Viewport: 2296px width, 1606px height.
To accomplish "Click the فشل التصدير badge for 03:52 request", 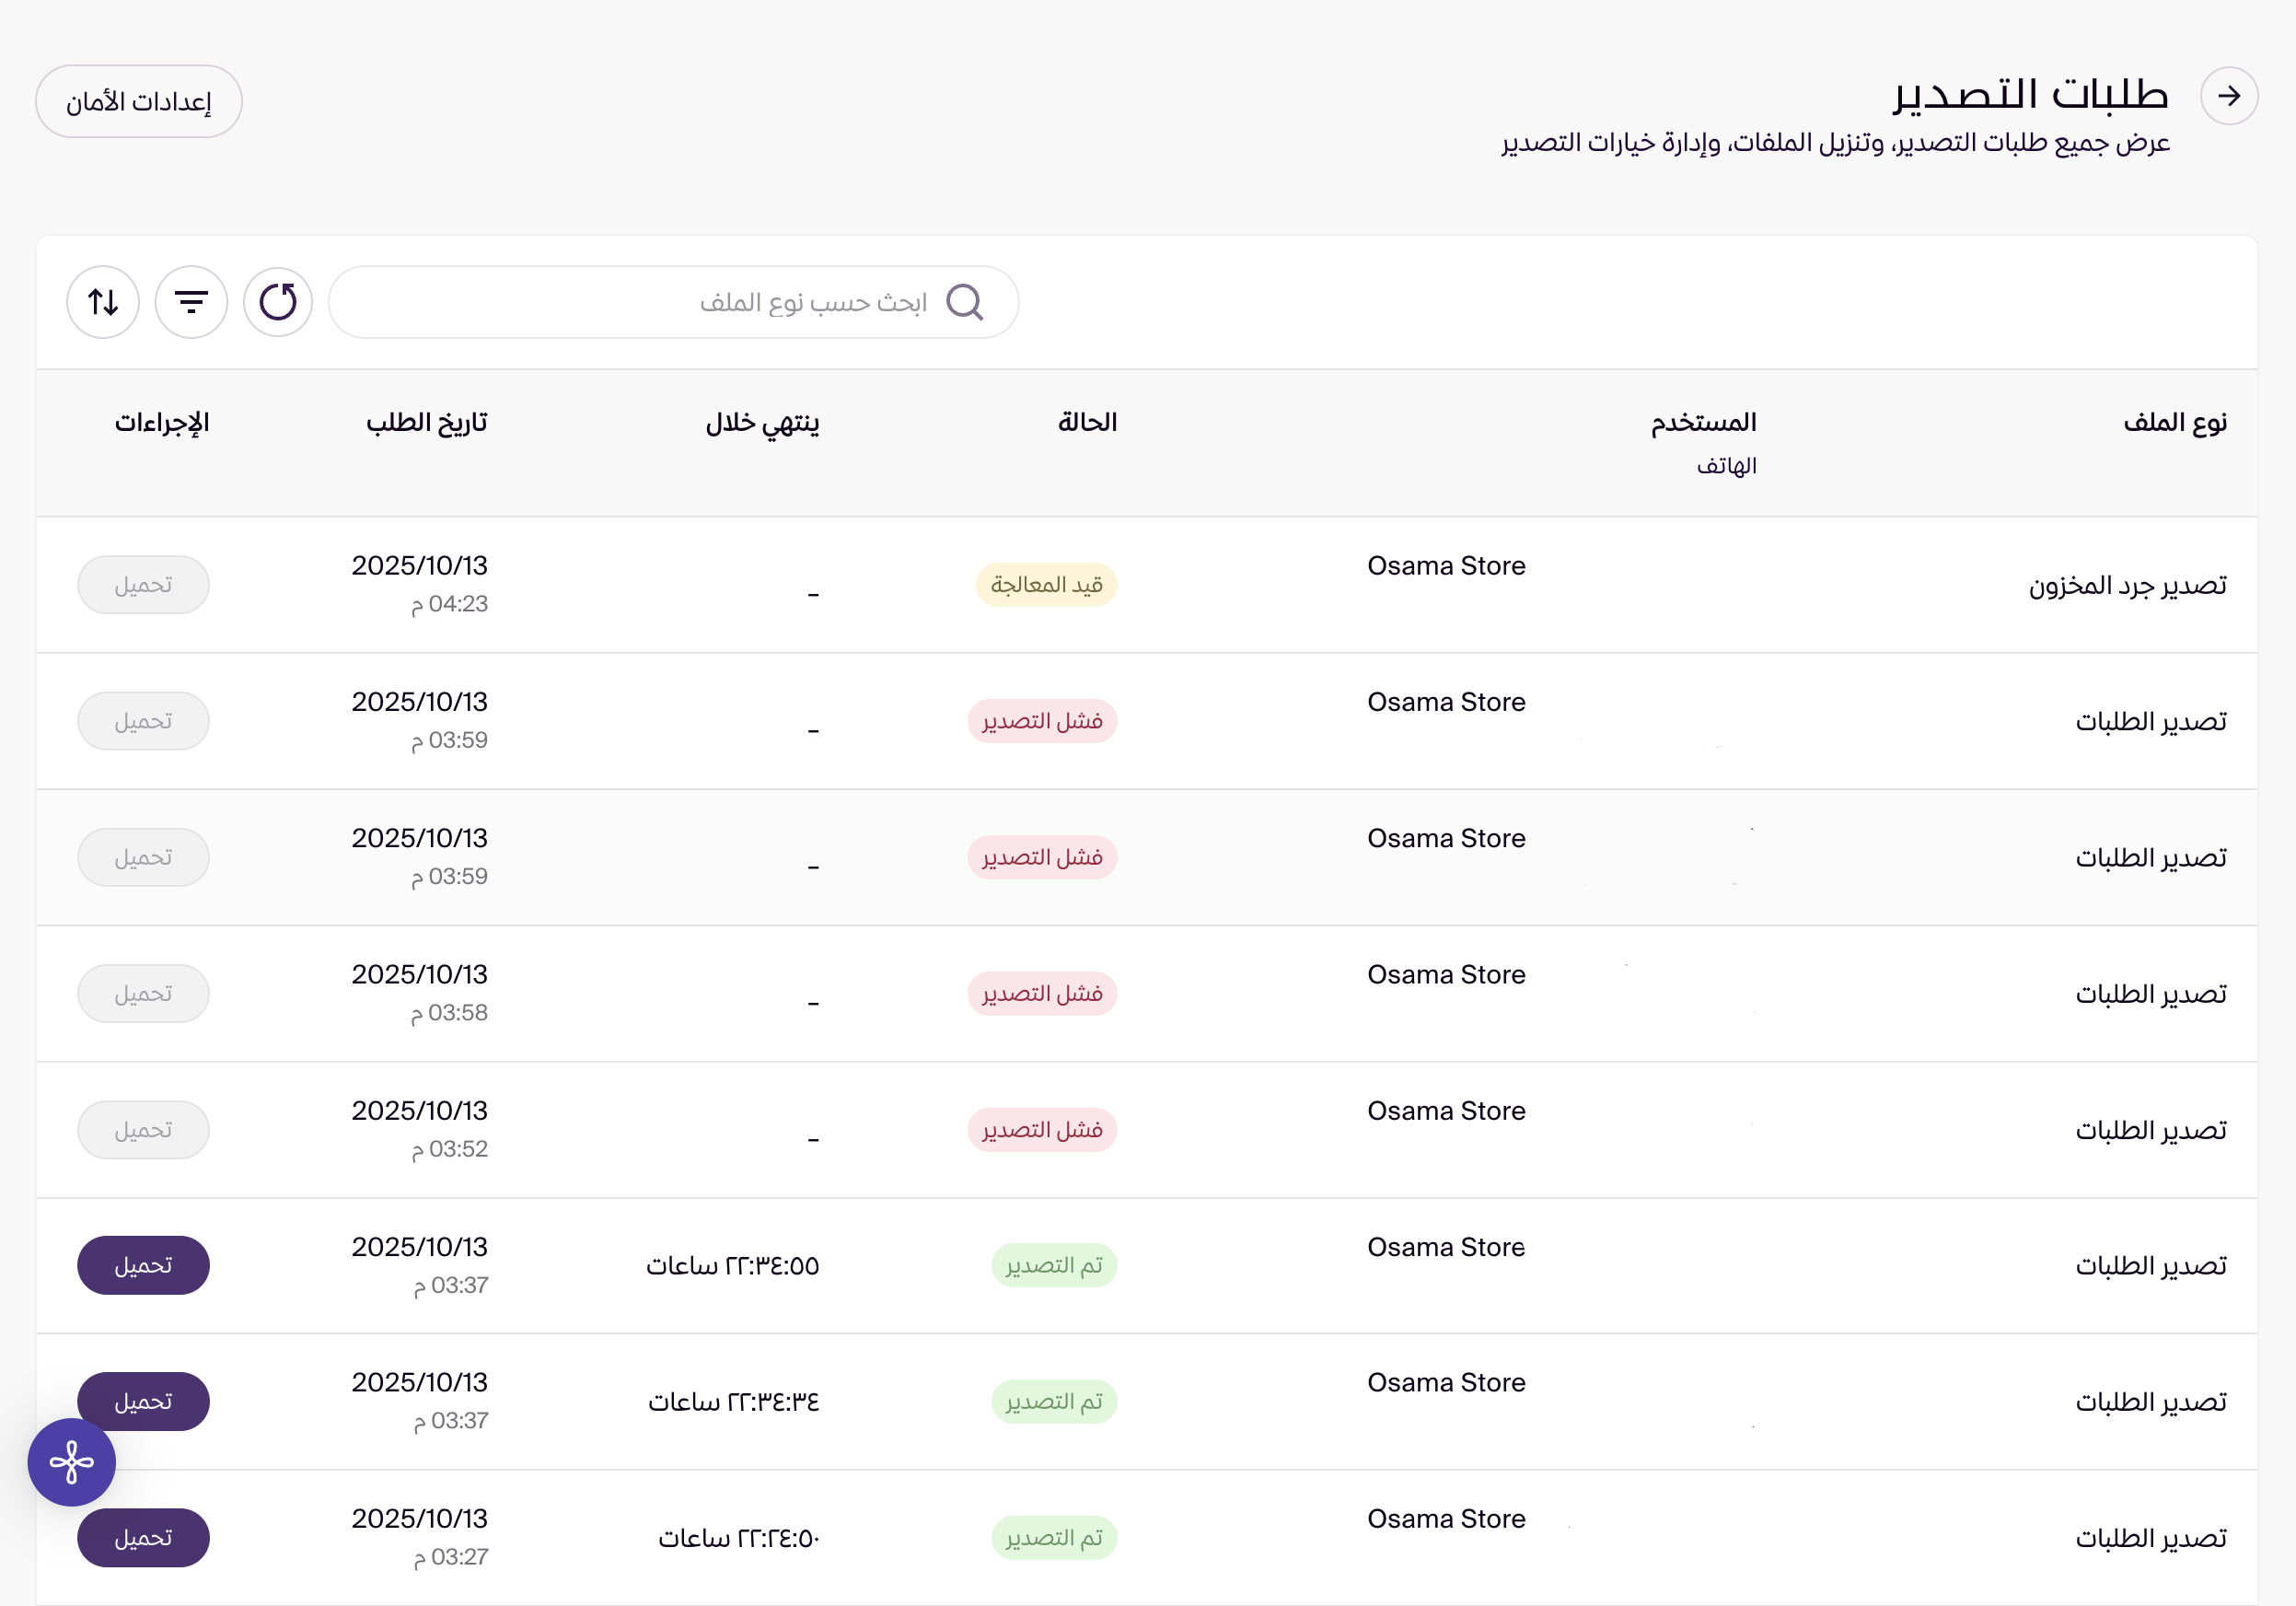I will click(1042, 1129).
